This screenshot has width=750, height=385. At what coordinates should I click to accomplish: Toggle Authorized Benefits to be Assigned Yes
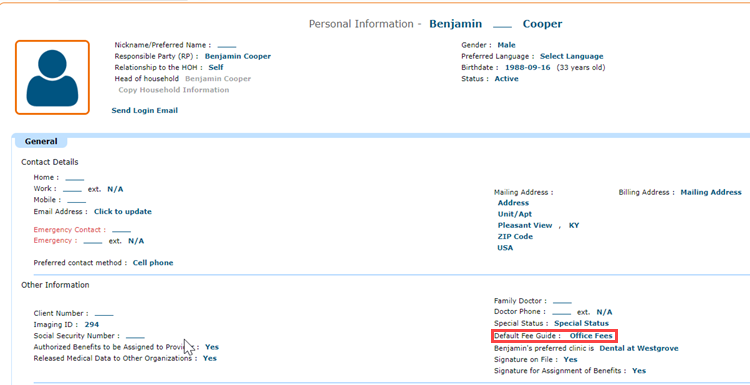[212, 347]
